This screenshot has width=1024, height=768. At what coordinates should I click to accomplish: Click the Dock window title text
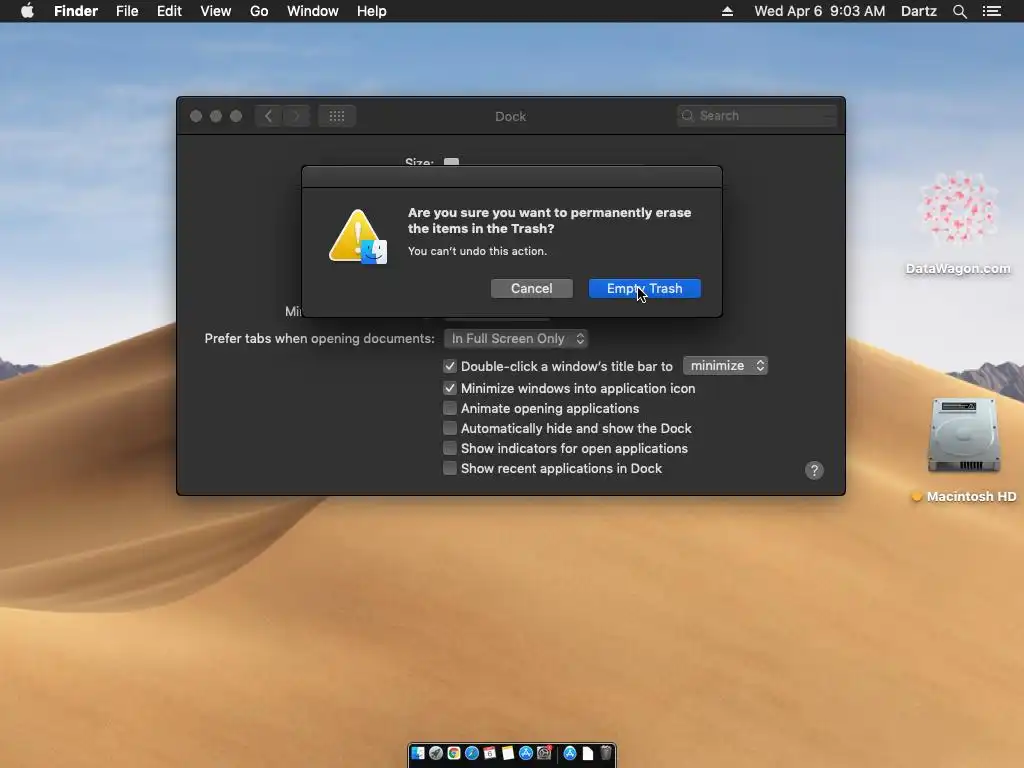click(x=511, y=116)
